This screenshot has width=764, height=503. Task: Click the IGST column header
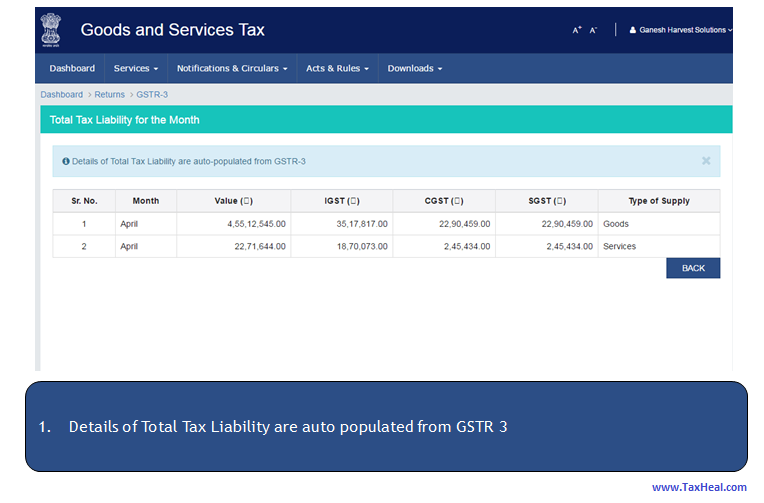(341, 201)
